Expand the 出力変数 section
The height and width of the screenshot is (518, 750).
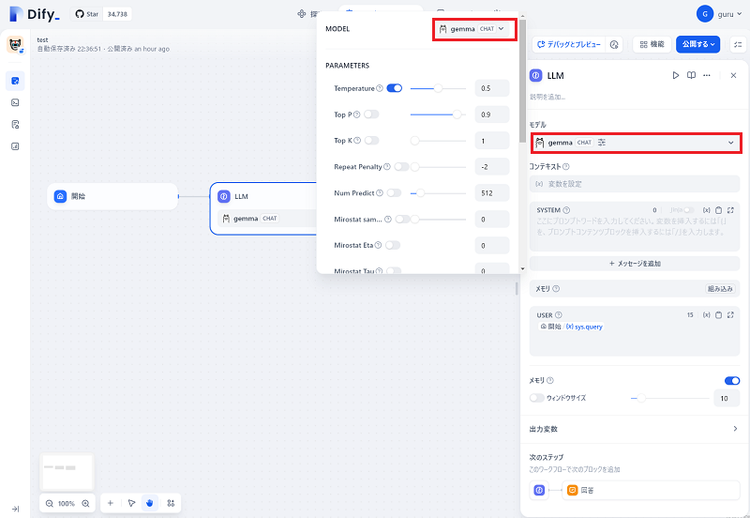(x=635, y=429)
